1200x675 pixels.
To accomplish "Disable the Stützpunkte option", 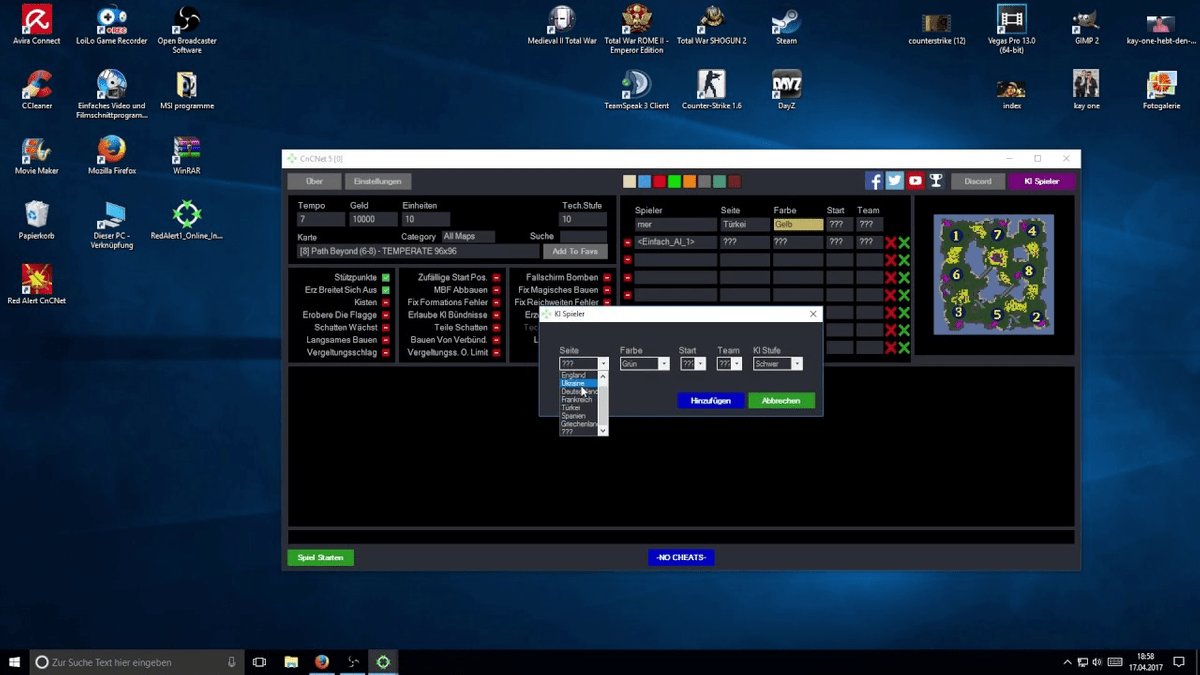I will pos(384,276).
